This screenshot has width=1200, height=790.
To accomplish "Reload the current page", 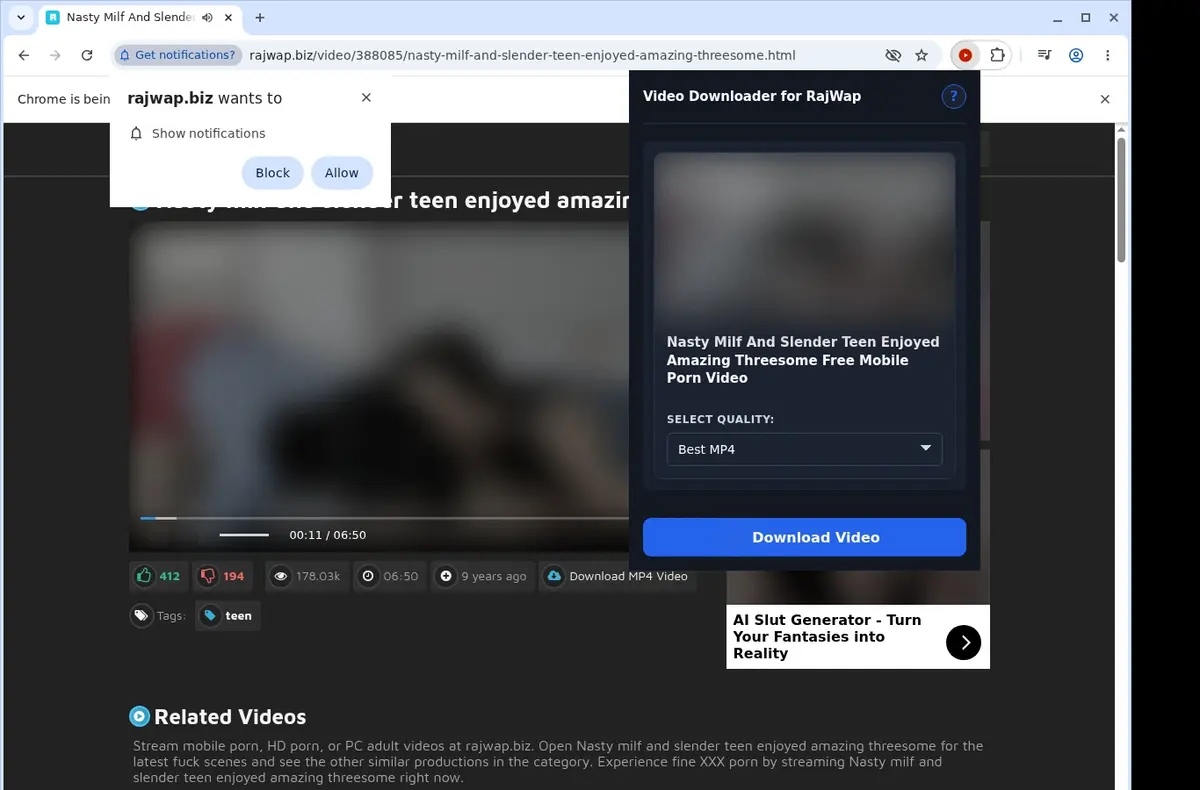I will pos(87,56).
